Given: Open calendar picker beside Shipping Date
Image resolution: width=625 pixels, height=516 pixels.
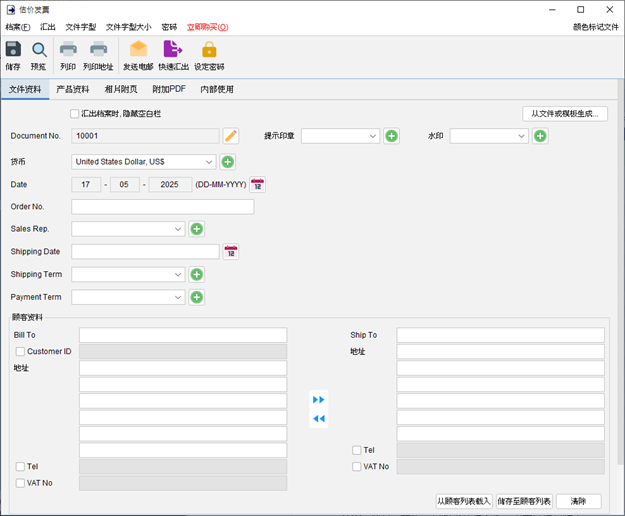Looking at the screenshot, I should (231, 251).
